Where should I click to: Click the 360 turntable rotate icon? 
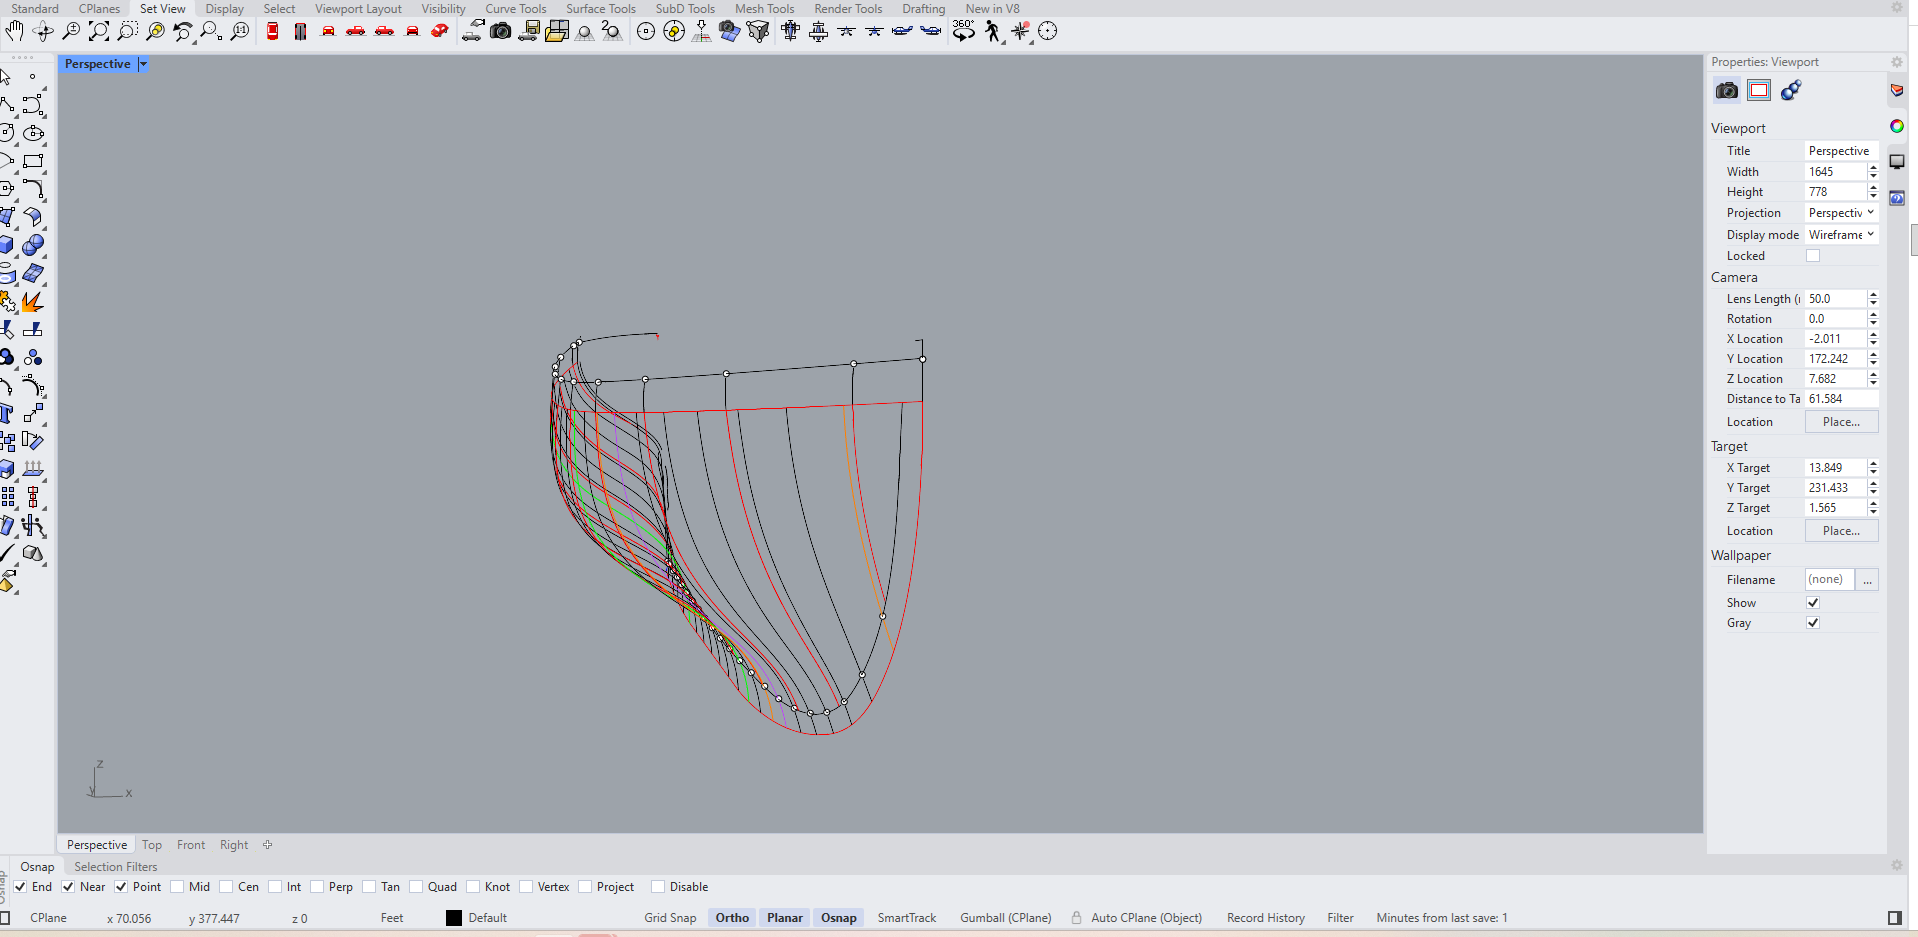[963, 31]
